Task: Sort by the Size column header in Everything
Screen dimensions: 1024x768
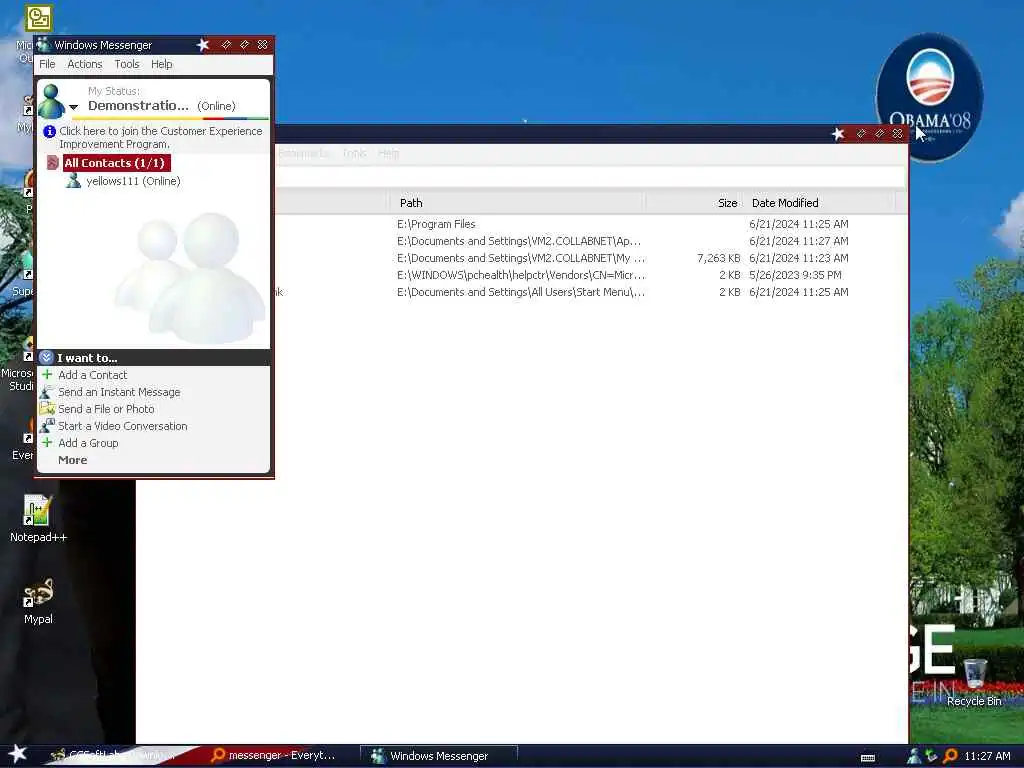Action: pos(695,203)
